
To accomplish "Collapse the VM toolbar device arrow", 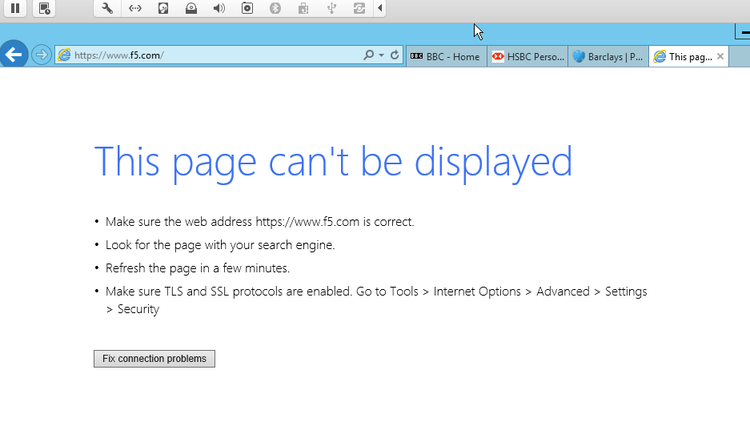I will click(x=380, y=8).
